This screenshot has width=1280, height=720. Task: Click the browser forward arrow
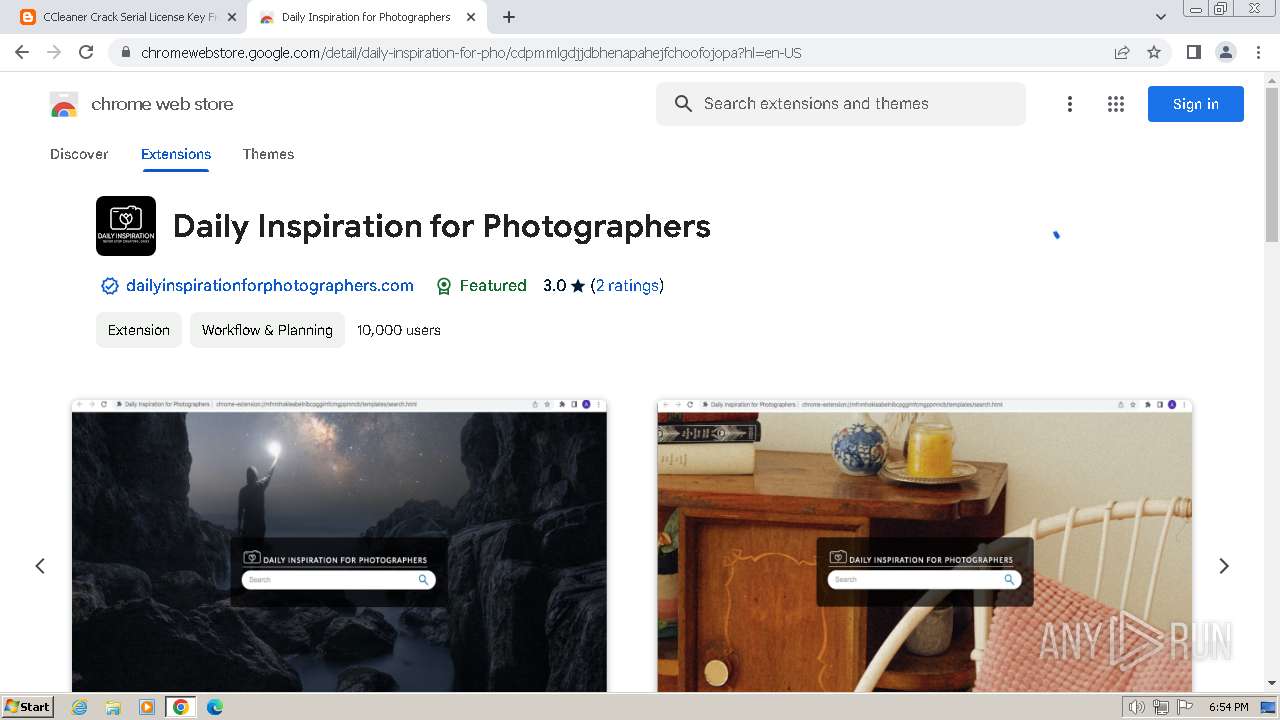pyautogui.click(x=54, y=52)
